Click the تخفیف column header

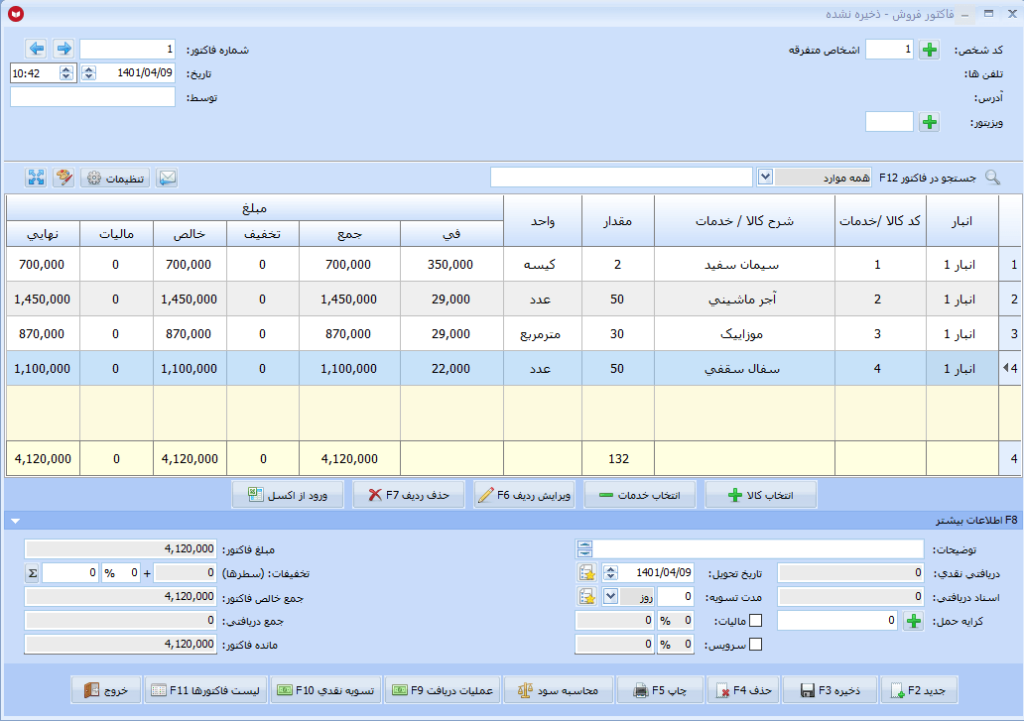pos(263,234)
